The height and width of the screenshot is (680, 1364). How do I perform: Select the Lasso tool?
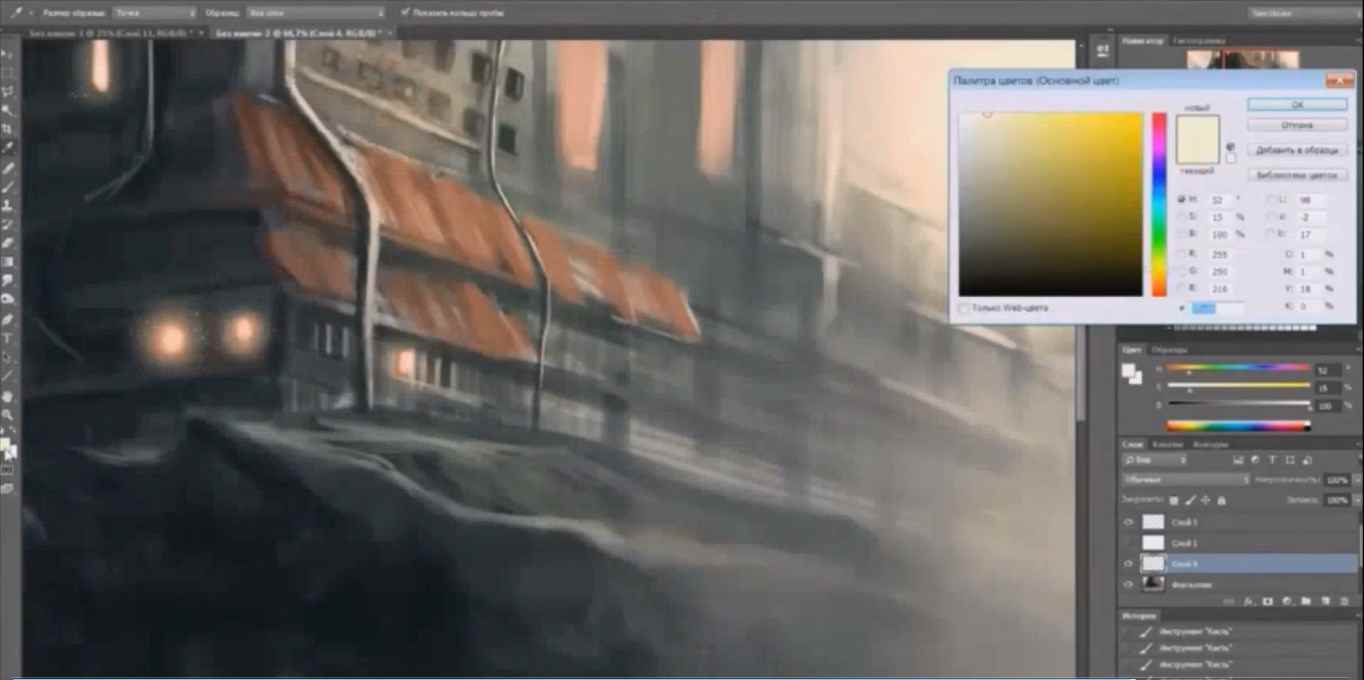point(7,91)
